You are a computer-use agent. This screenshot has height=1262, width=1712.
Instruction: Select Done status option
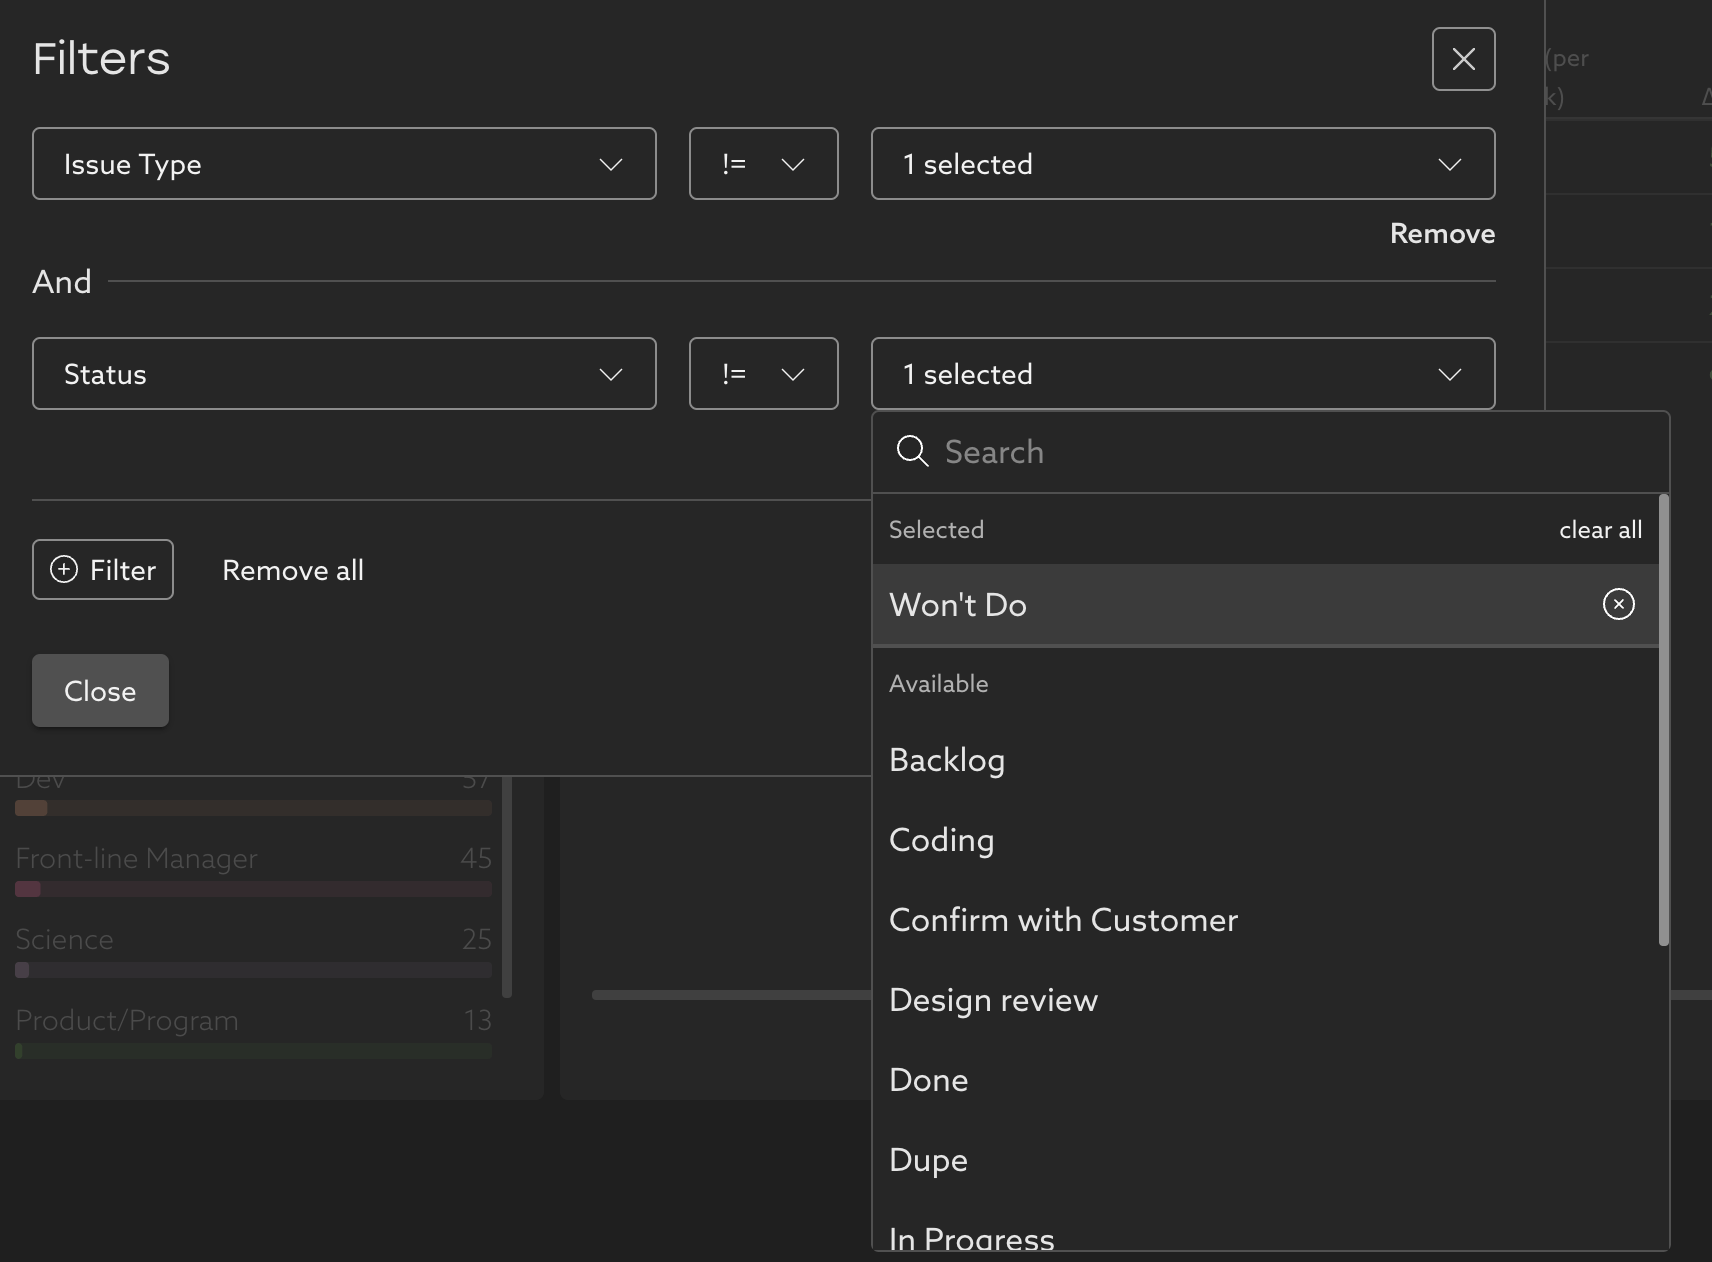tap(928, 1080)
